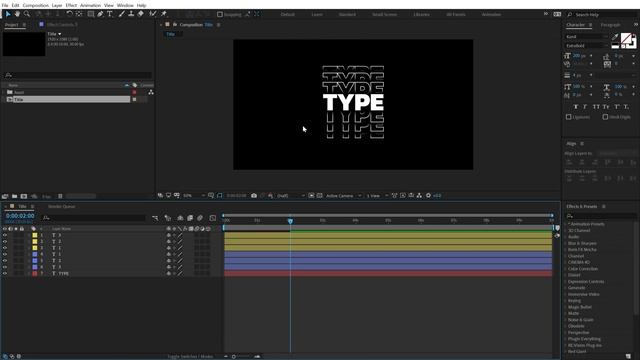640x360 pixels.
Task: Open the Effect menu
Action: click(x=71, y=5)
